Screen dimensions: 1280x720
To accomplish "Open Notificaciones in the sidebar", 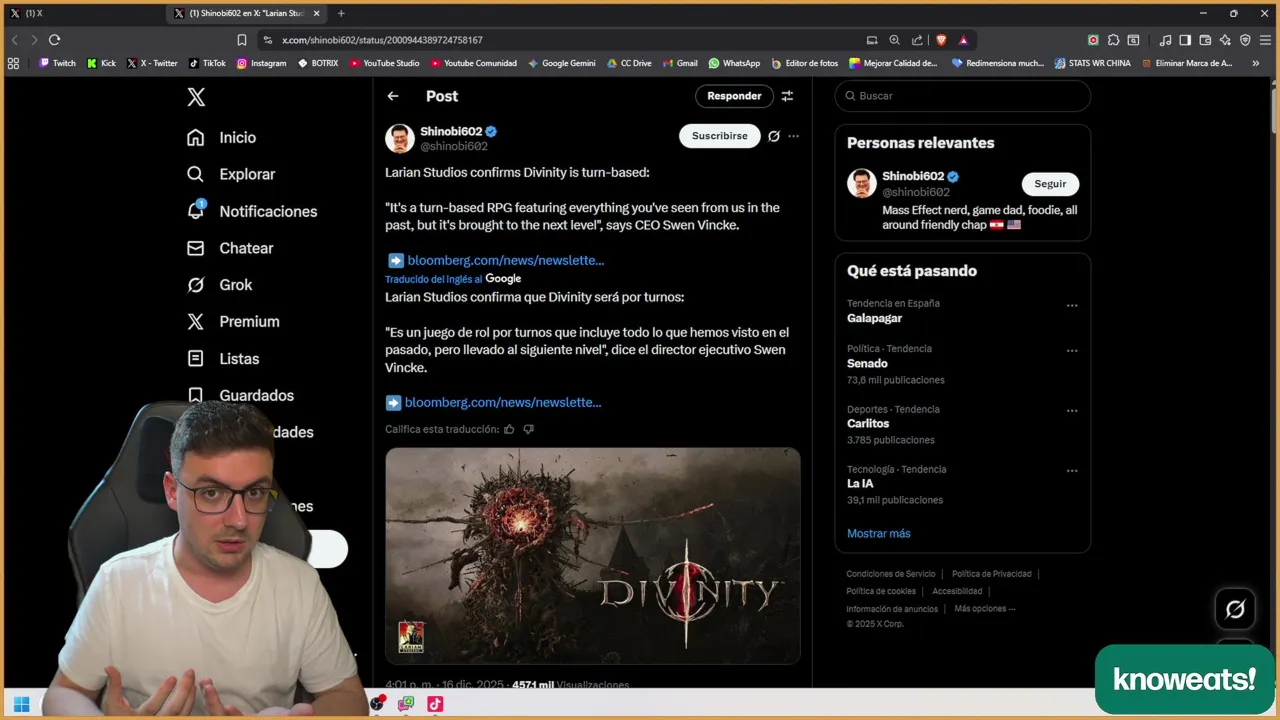I will pyautogui.click(x=252, y=211).
